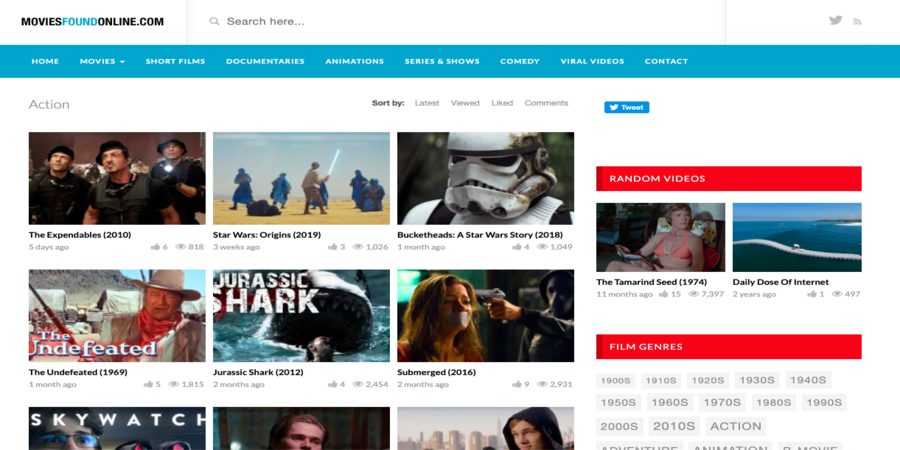Open the RSS feed icon
Viewport: 900px width, 450px height.
pos(857,22)
